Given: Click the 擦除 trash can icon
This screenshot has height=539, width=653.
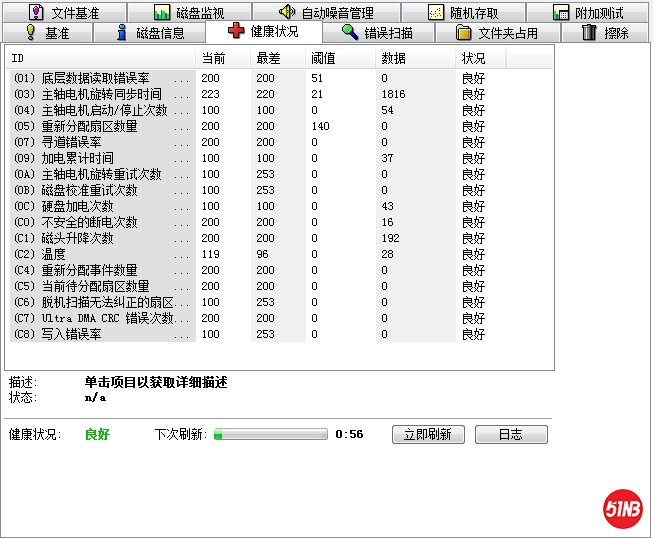Looking at the screenshot, I should pos(589,32).
